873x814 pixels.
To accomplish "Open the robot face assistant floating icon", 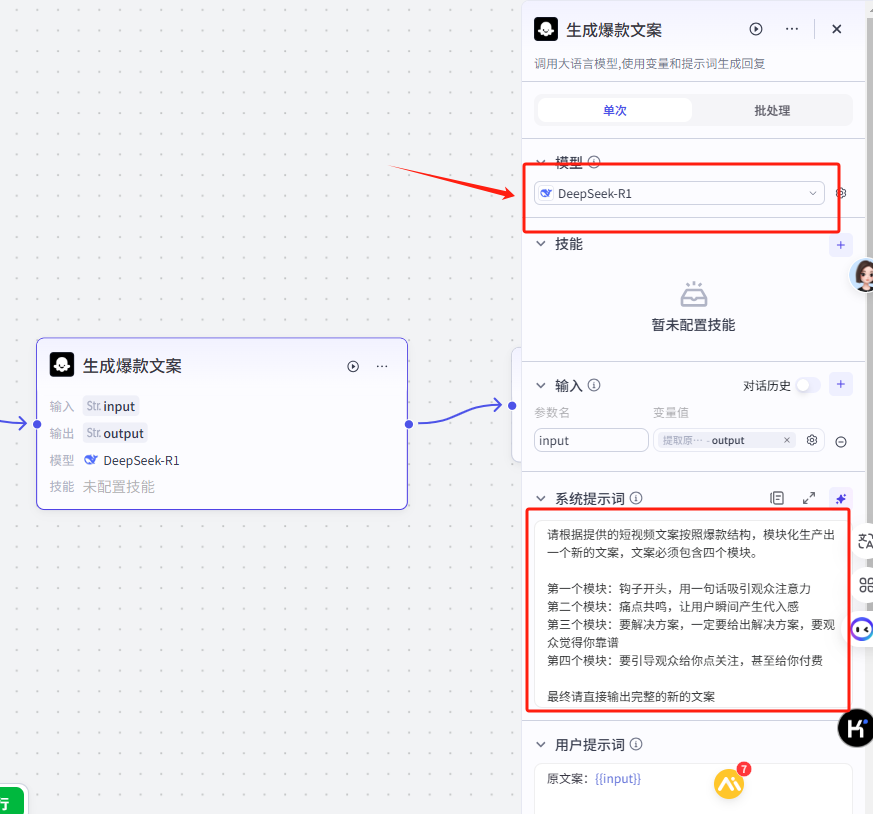I will [862, 629].
